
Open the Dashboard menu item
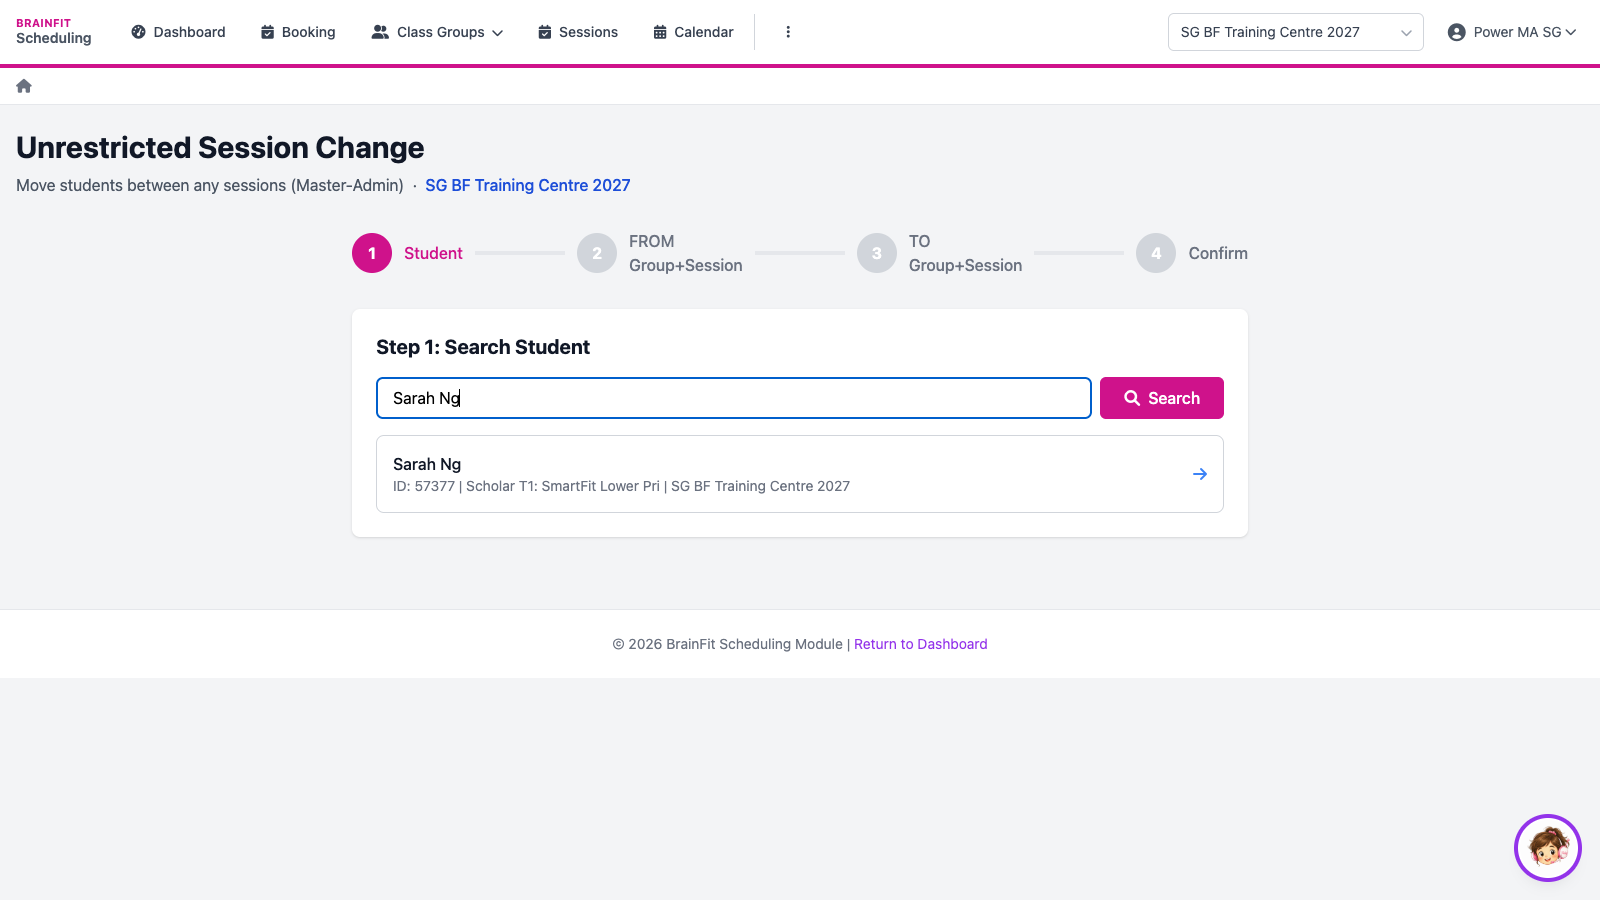(x=178, y=32)
